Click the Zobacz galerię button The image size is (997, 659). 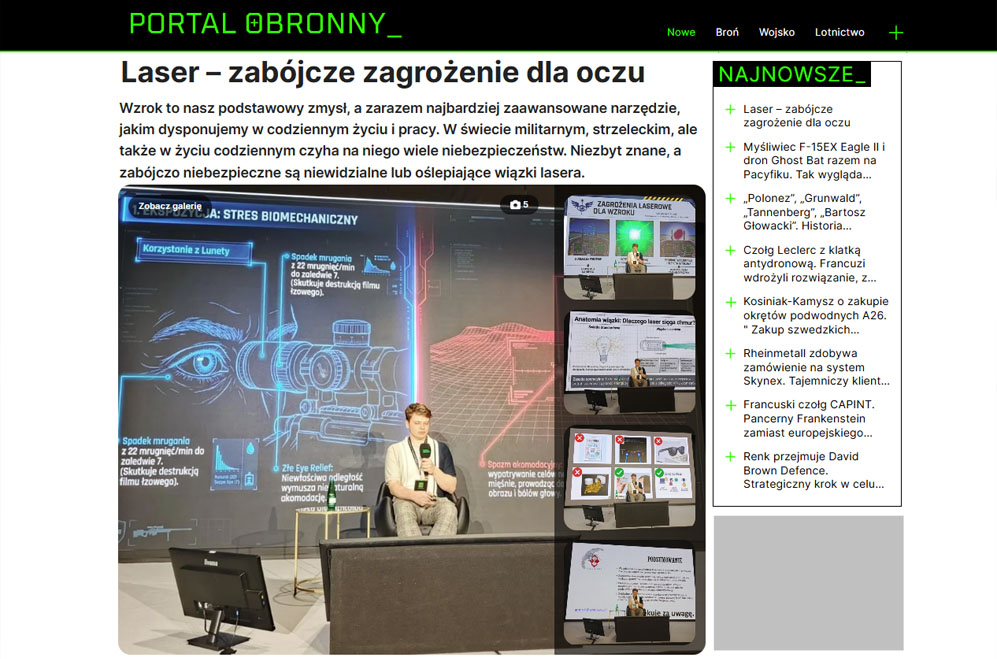pos(170,206)
